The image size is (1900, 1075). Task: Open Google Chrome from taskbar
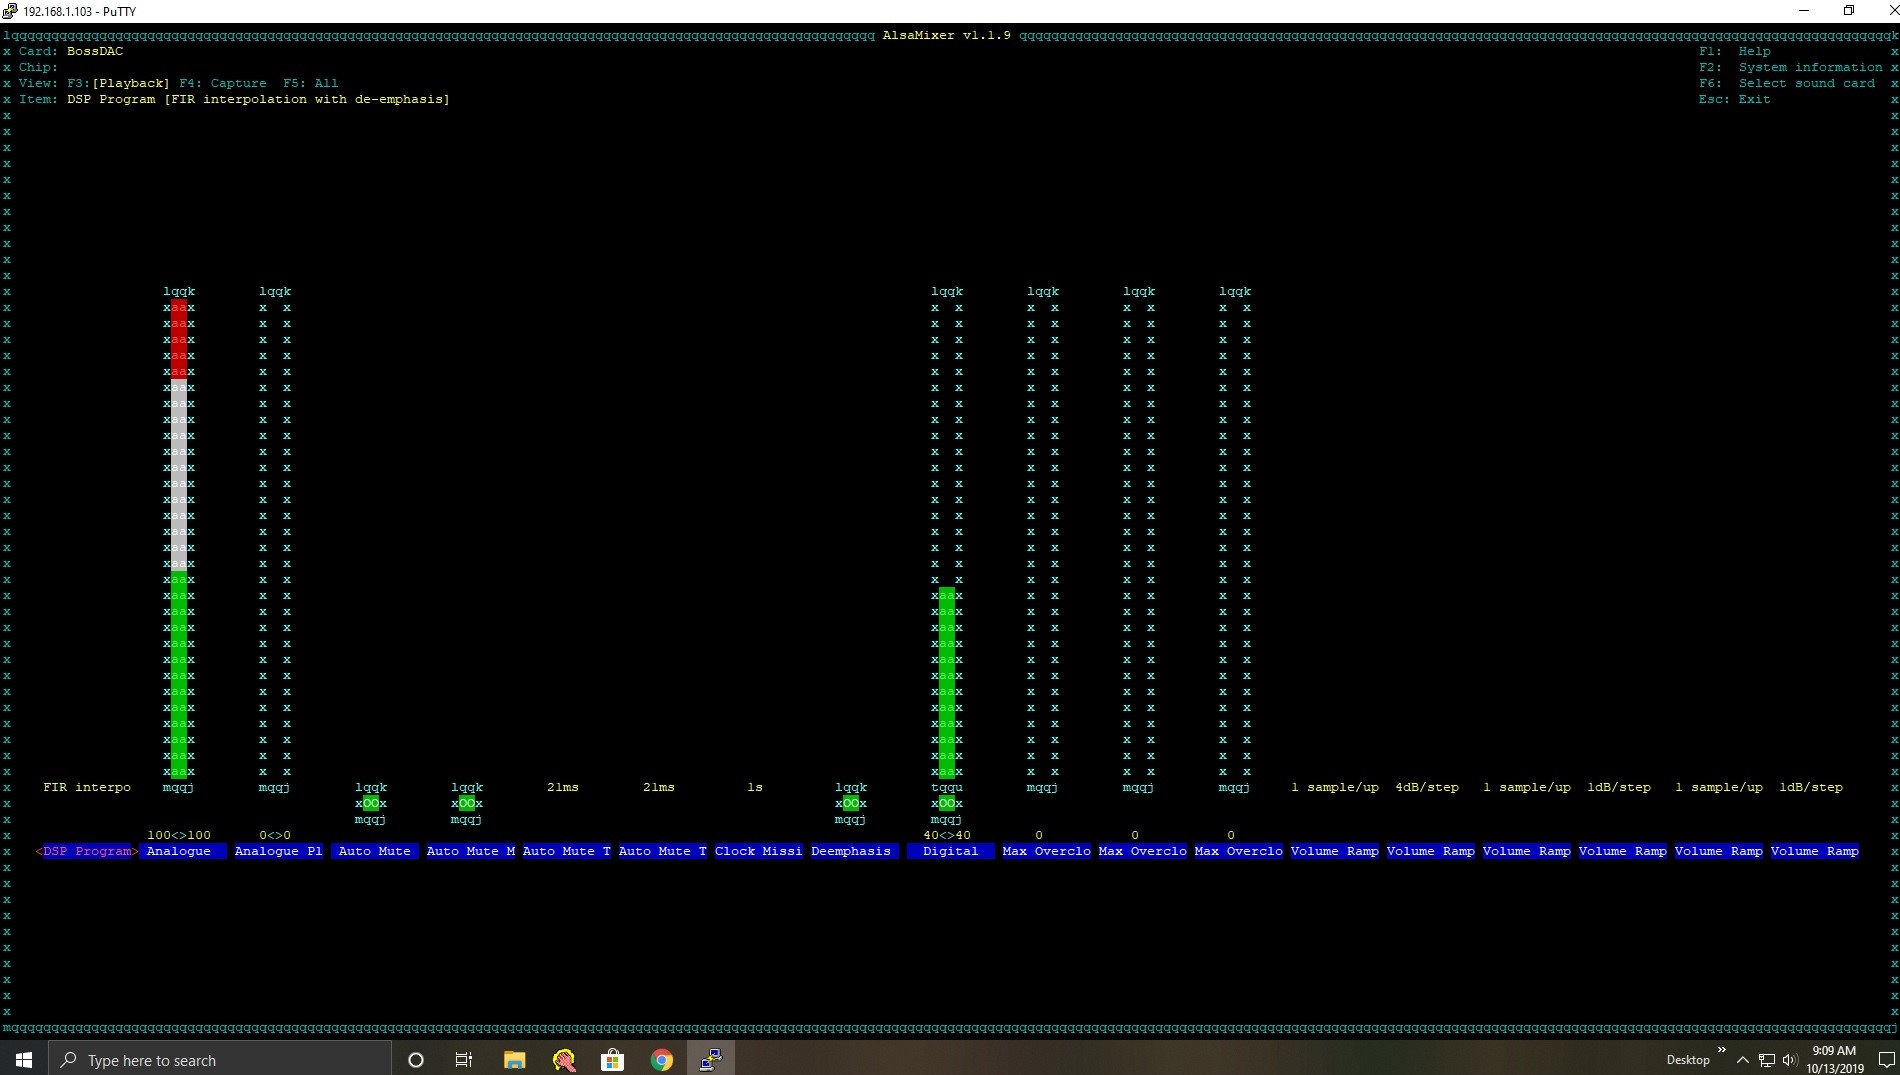pyautogui.click(x=661, y=1060)
